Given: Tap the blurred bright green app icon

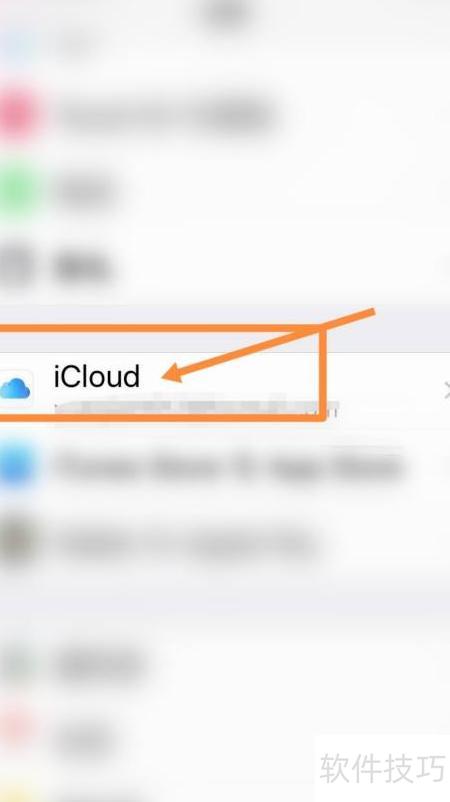Looking at the screenshot, I should [x=18, y=190].
